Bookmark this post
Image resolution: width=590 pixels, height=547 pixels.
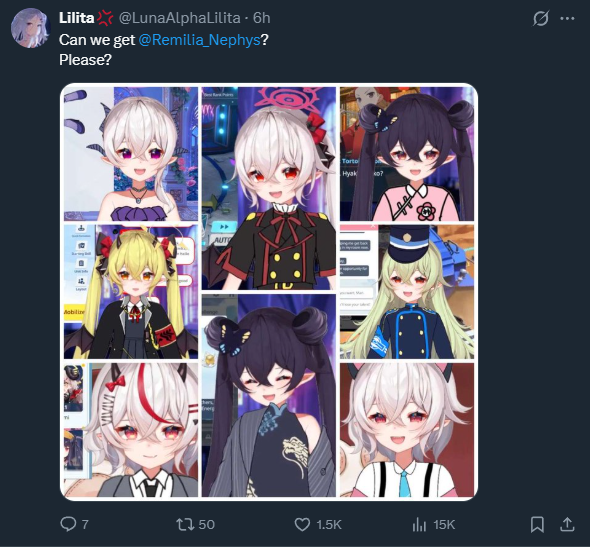[x=537, y=524]
